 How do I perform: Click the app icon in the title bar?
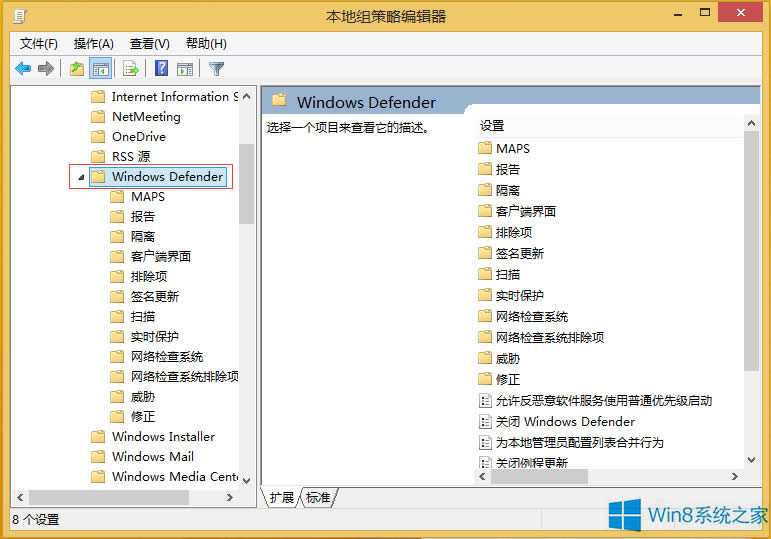(x=19, y=17)
